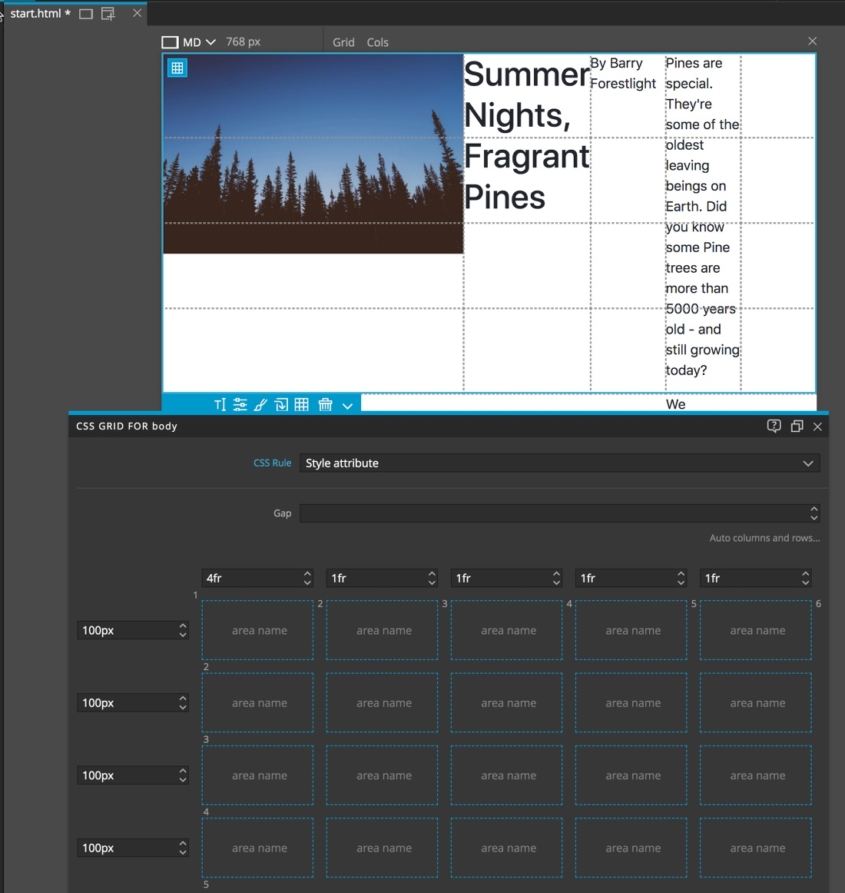The height and width of the screenshot is (893, 845).
Task: Click the brush styling icon in the element toolbar
Action: [x=261, y=405]
